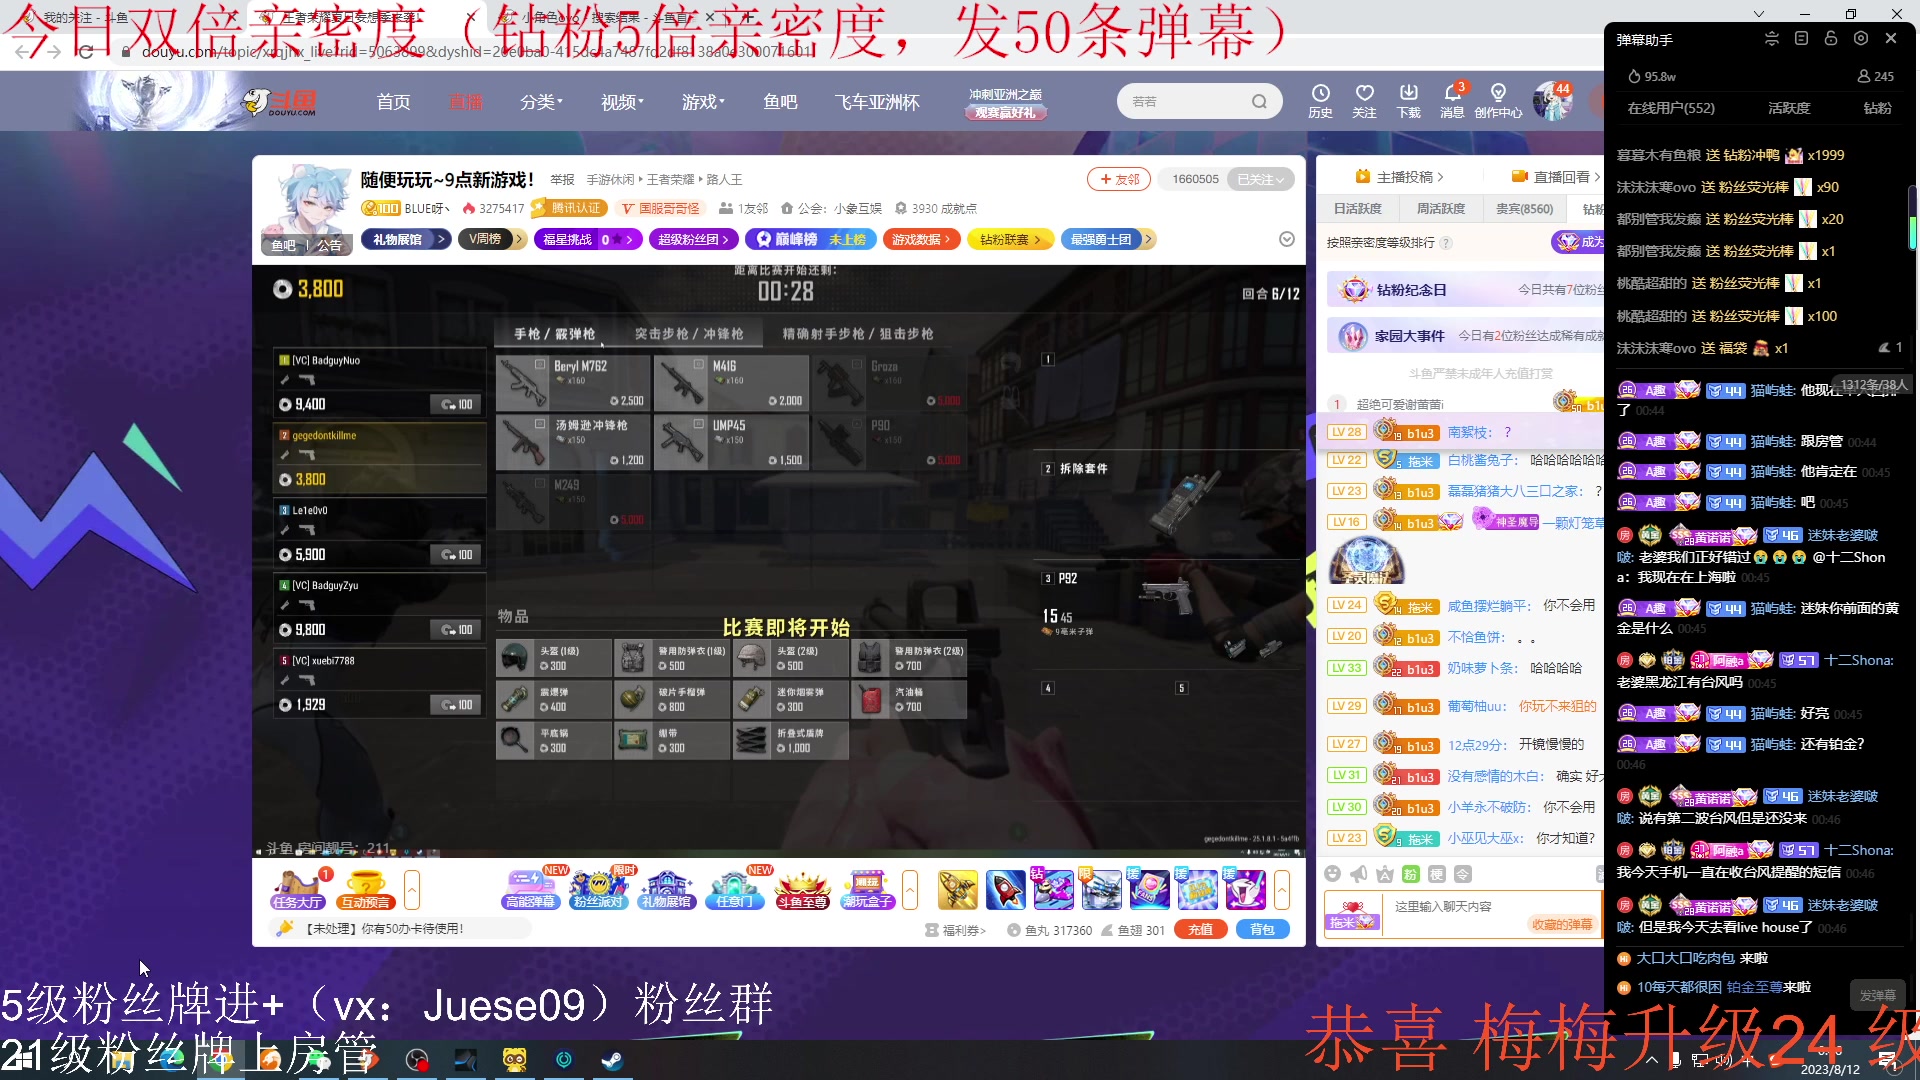Toggle the 粉 fan badge option in chat toolbar
Viewport: 1920px width, 1080px height.
(1410, 873)
